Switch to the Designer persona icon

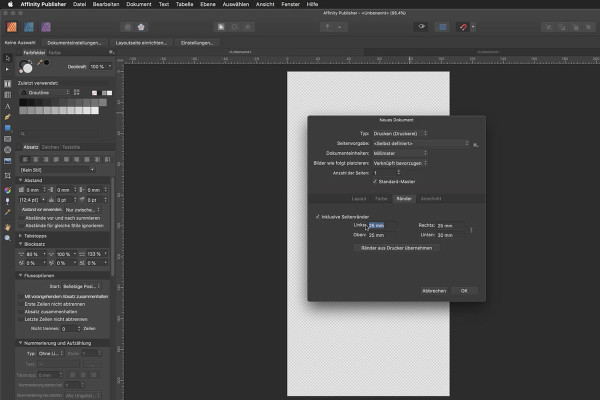click(29, 27)
